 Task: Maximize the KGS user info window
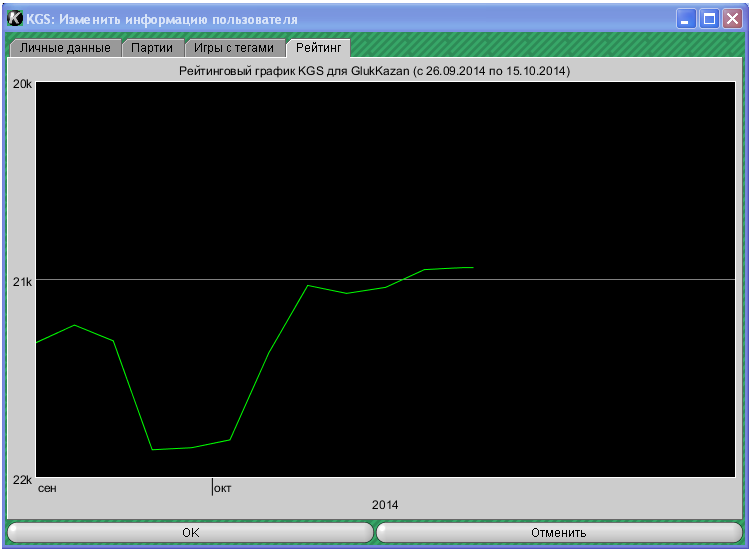tap(709, 19)
